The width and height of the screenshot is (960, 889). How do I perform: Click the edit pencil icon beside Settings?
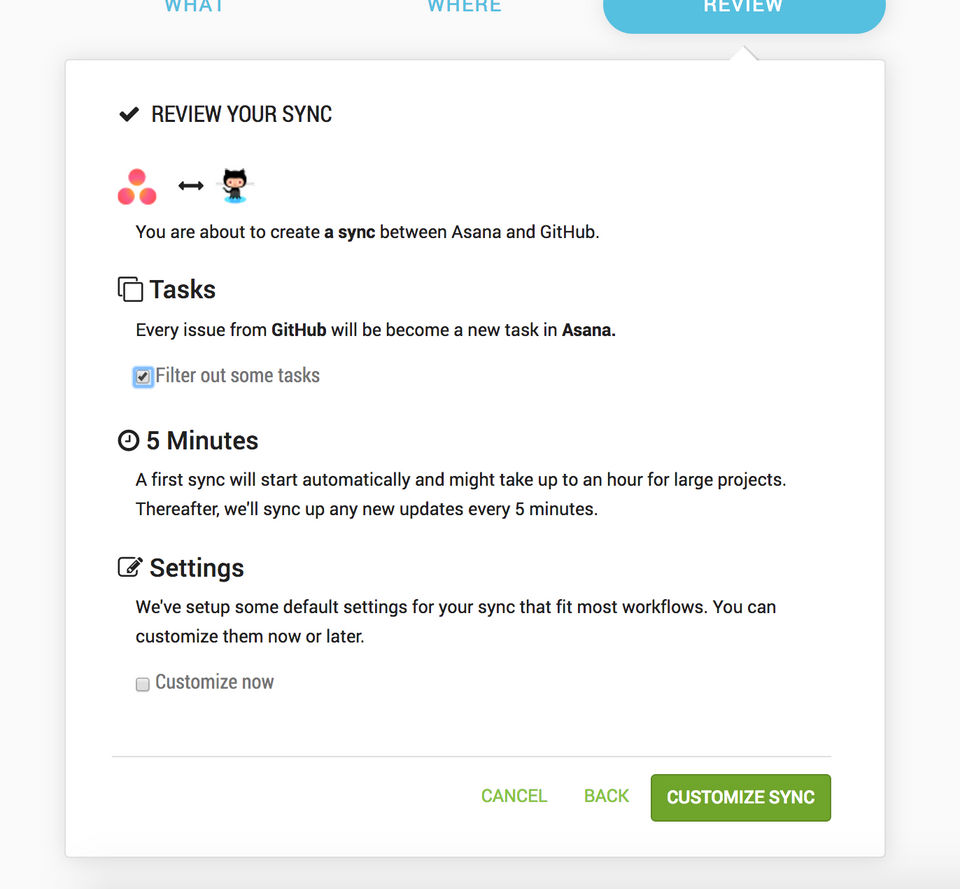[x=130, y=568]
